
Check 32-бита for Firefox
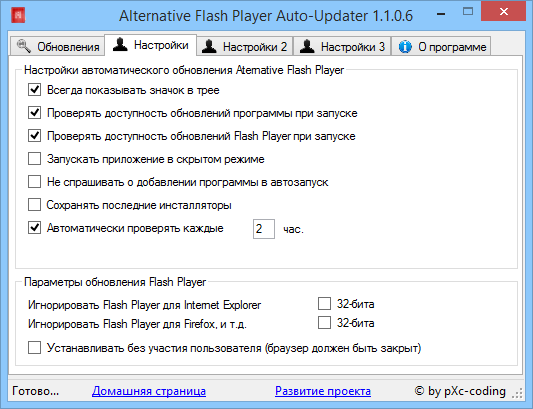click(324, 323)
